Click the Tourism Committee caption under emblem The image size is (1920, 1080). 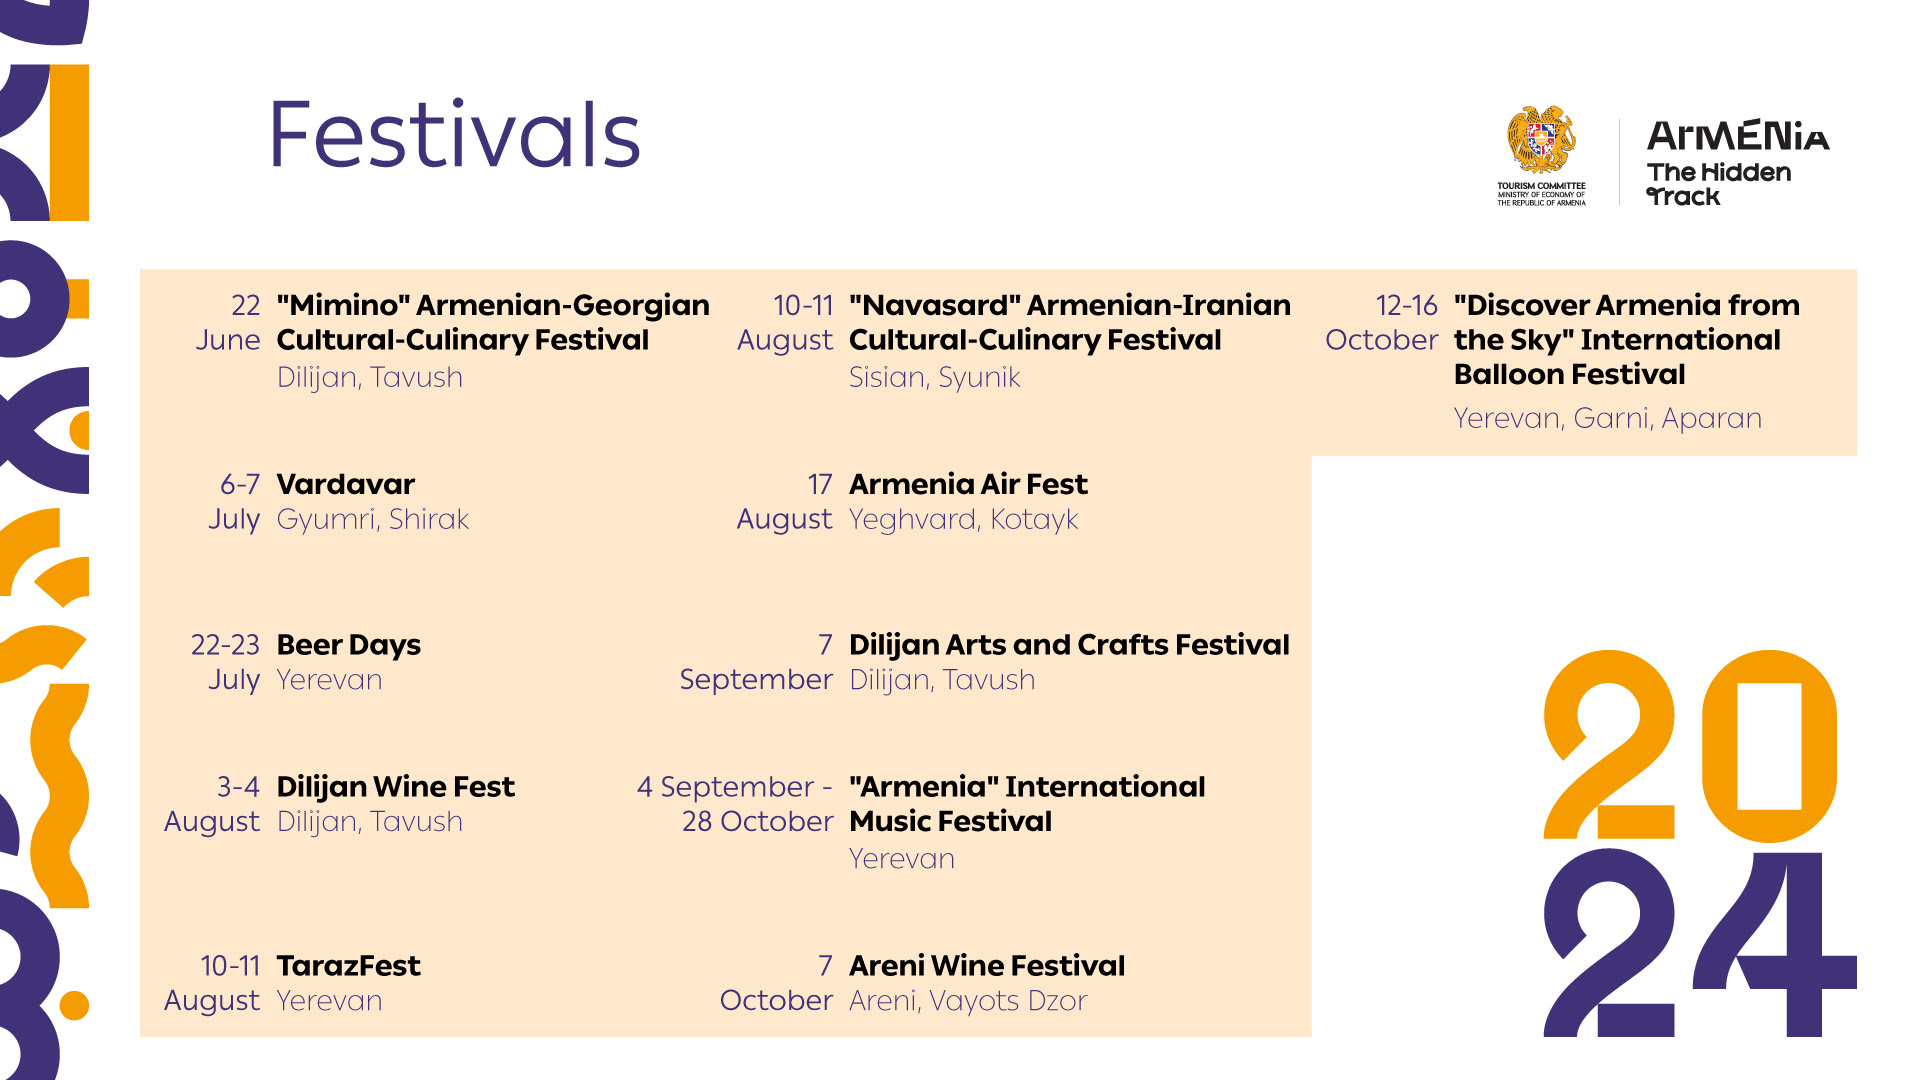coord(1541,194)
